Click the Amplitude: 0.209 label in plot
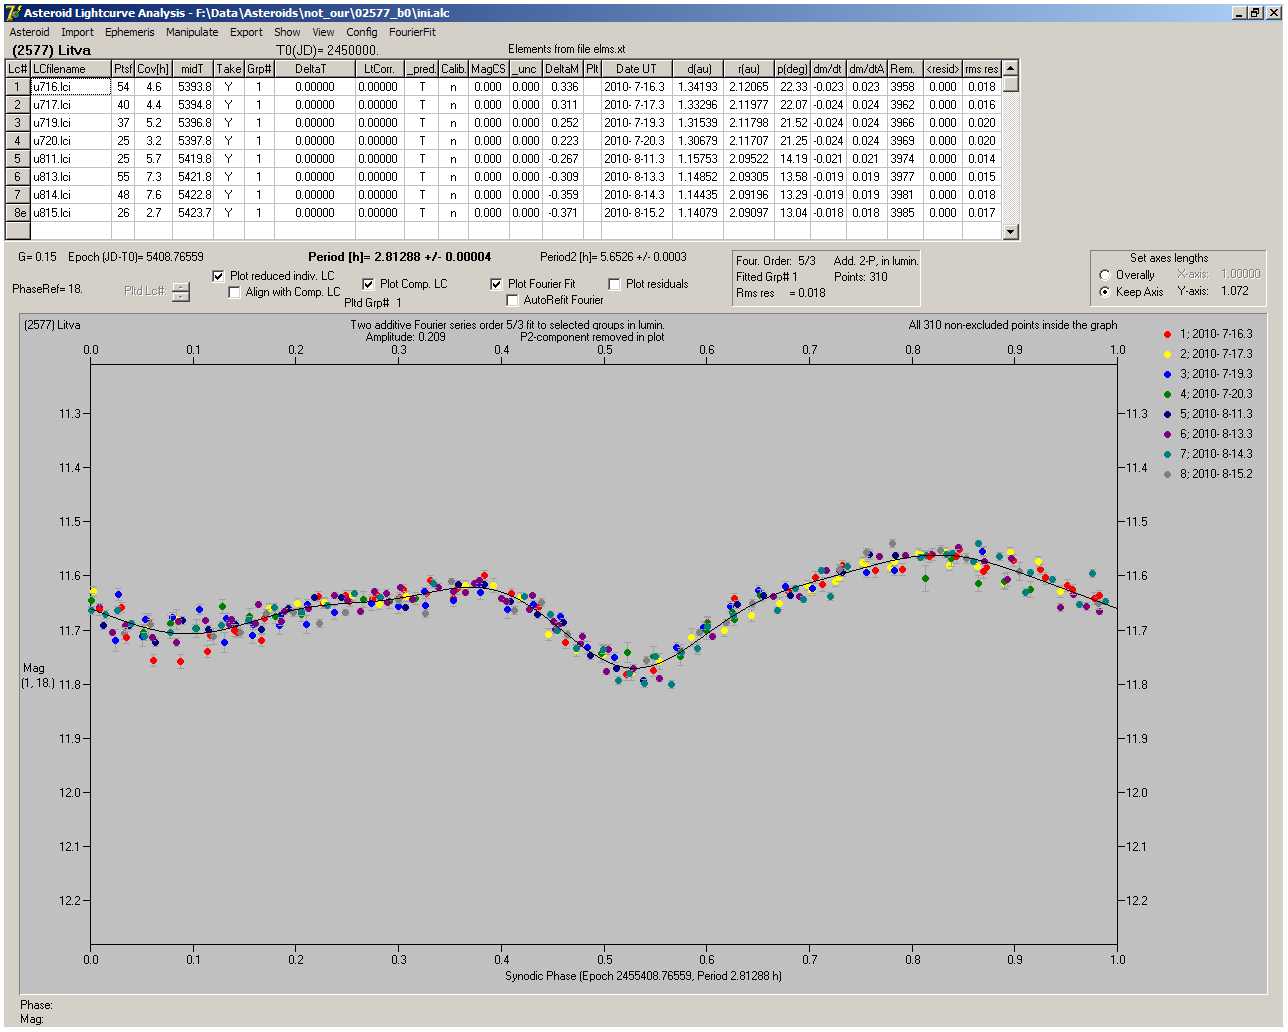The height and width of the screenshot is (1032, 1288). tap(405, 337)
